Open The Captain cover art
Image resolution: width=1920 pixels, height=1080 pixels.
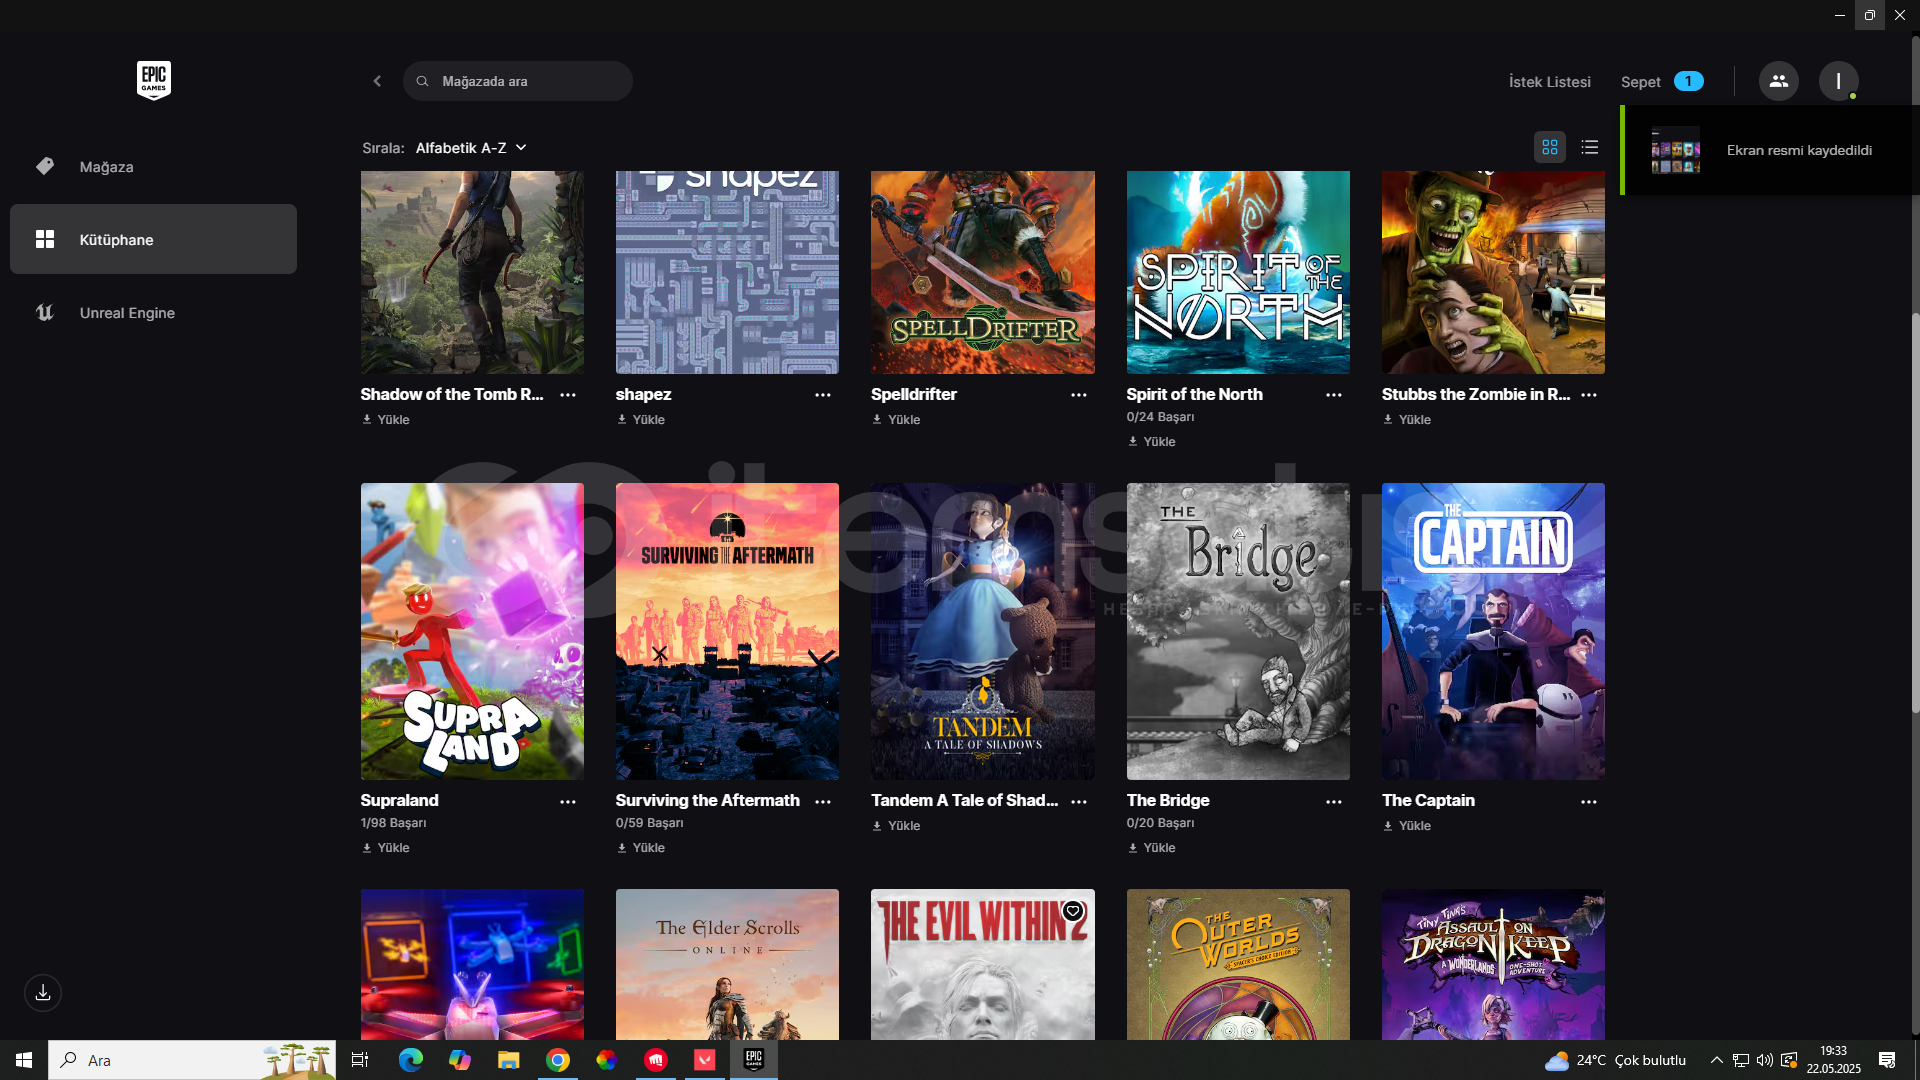click(x=1493, y=631)
